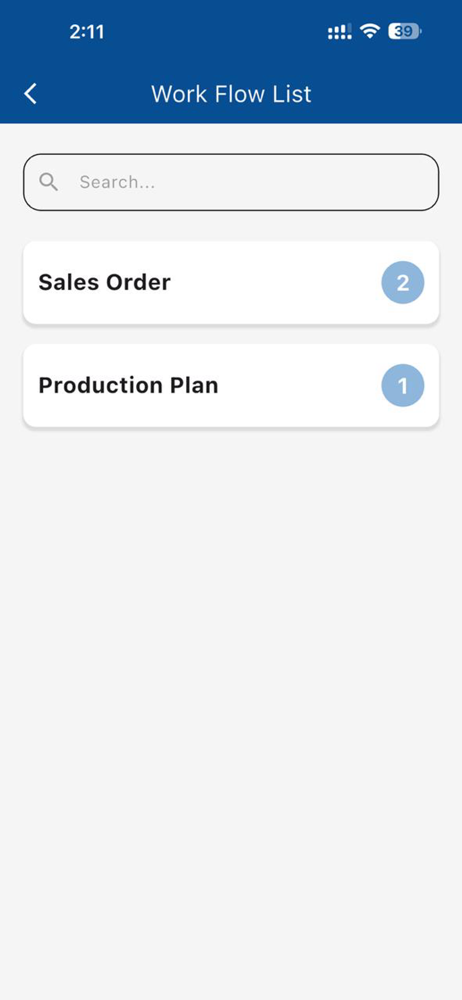Tap blank space inside Production Plan card

300,385
